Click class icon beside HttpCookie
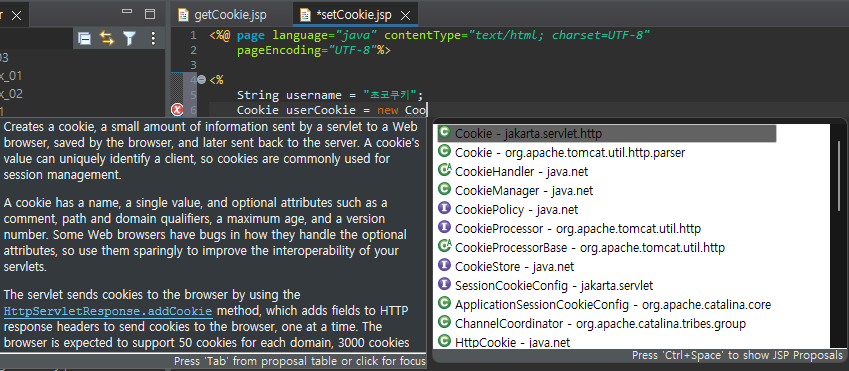Screen dimensions: 849x371 (x=444, y=341)
